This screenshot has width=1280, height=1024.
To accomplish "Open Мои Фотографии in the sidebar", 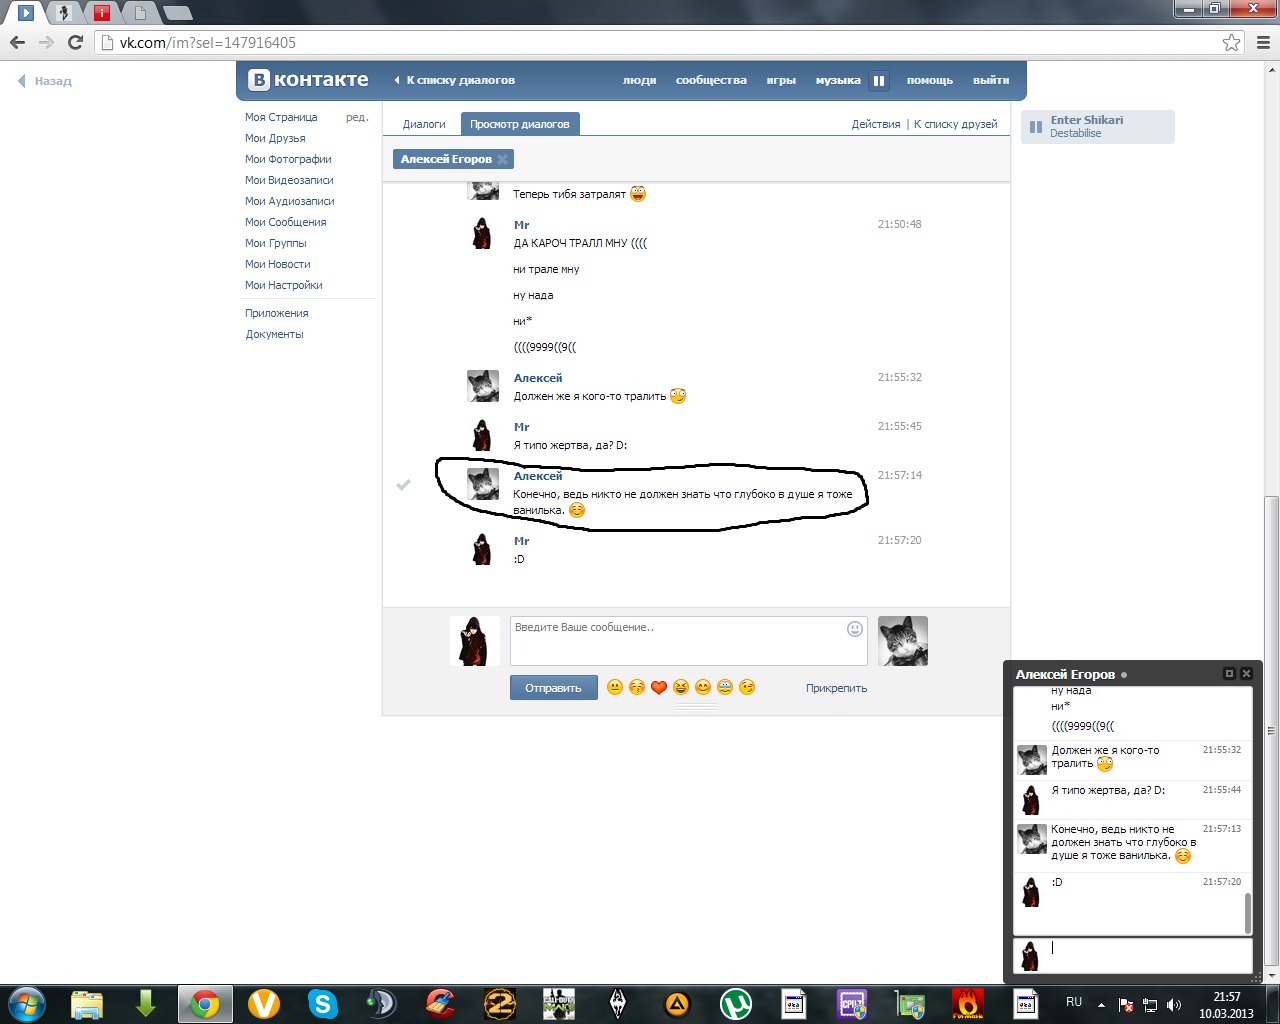I will [x=288, y=159].
